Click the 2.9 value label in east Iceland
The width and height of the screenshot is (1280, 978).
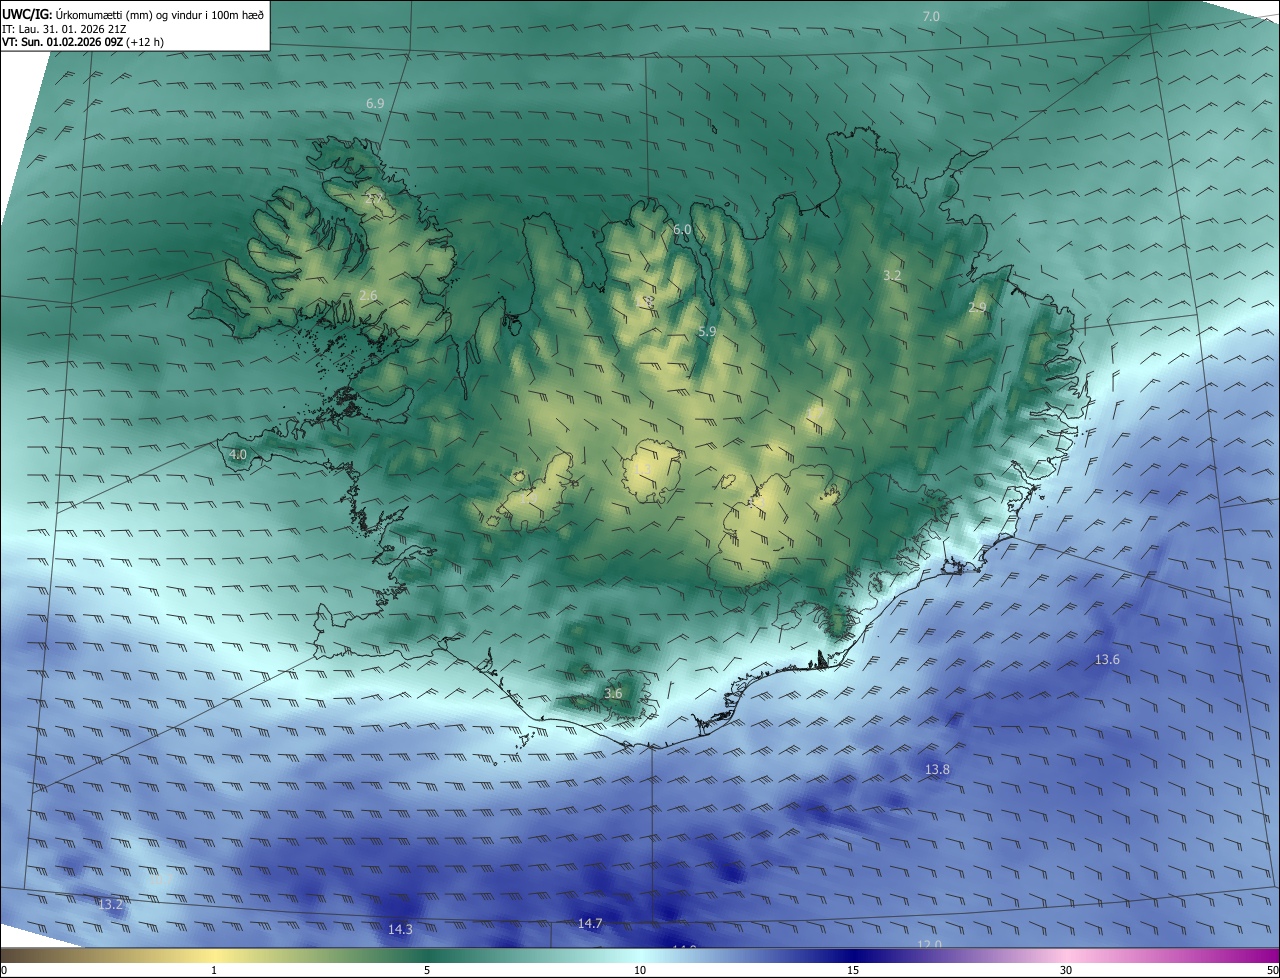[x=977, y=308]
